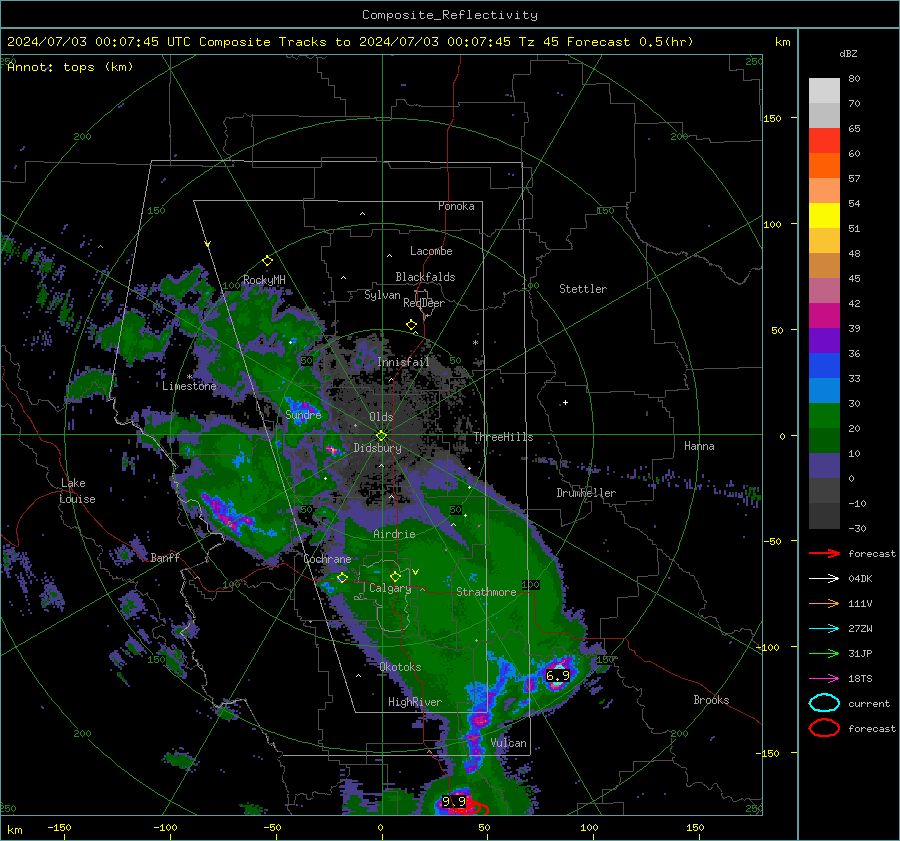
Task: Click the Olds city label
Action: point(381,417)
